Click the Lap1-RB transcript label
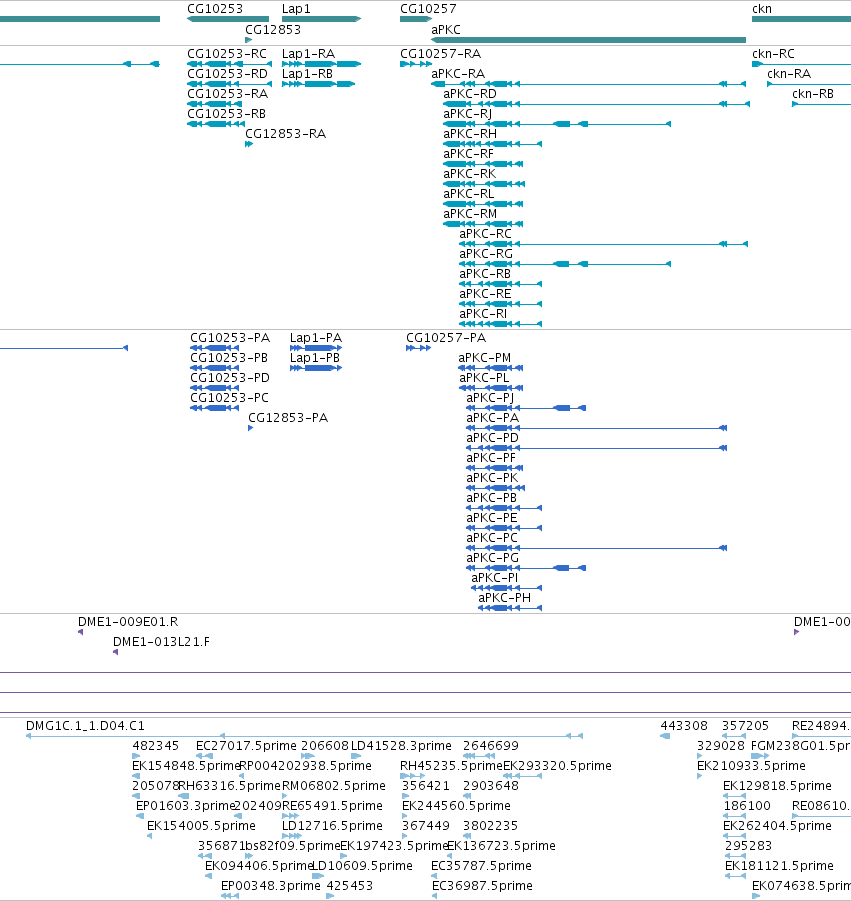The height and width of the screenshot is (901, 851). [307, 74]
